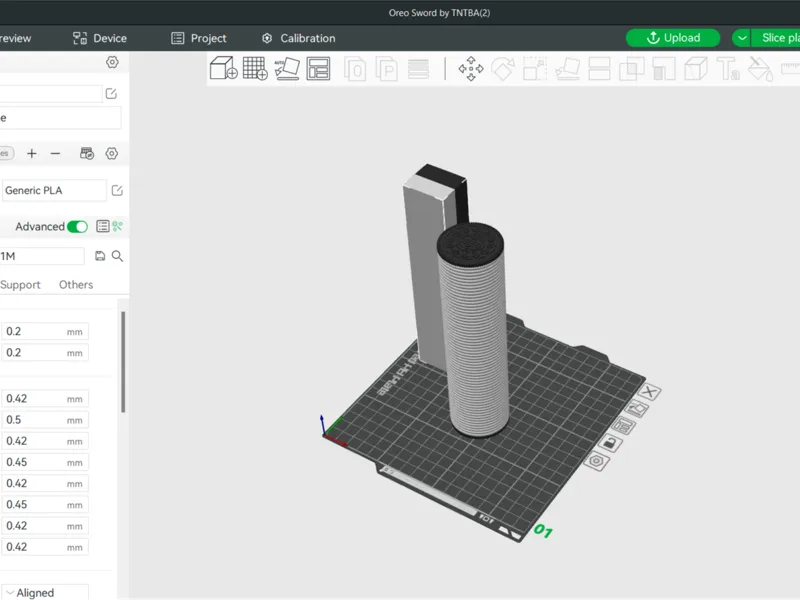Viewport: 800px width, 600px height.
Task: Add a filament with the plus icon
Action: pos(32,154)
